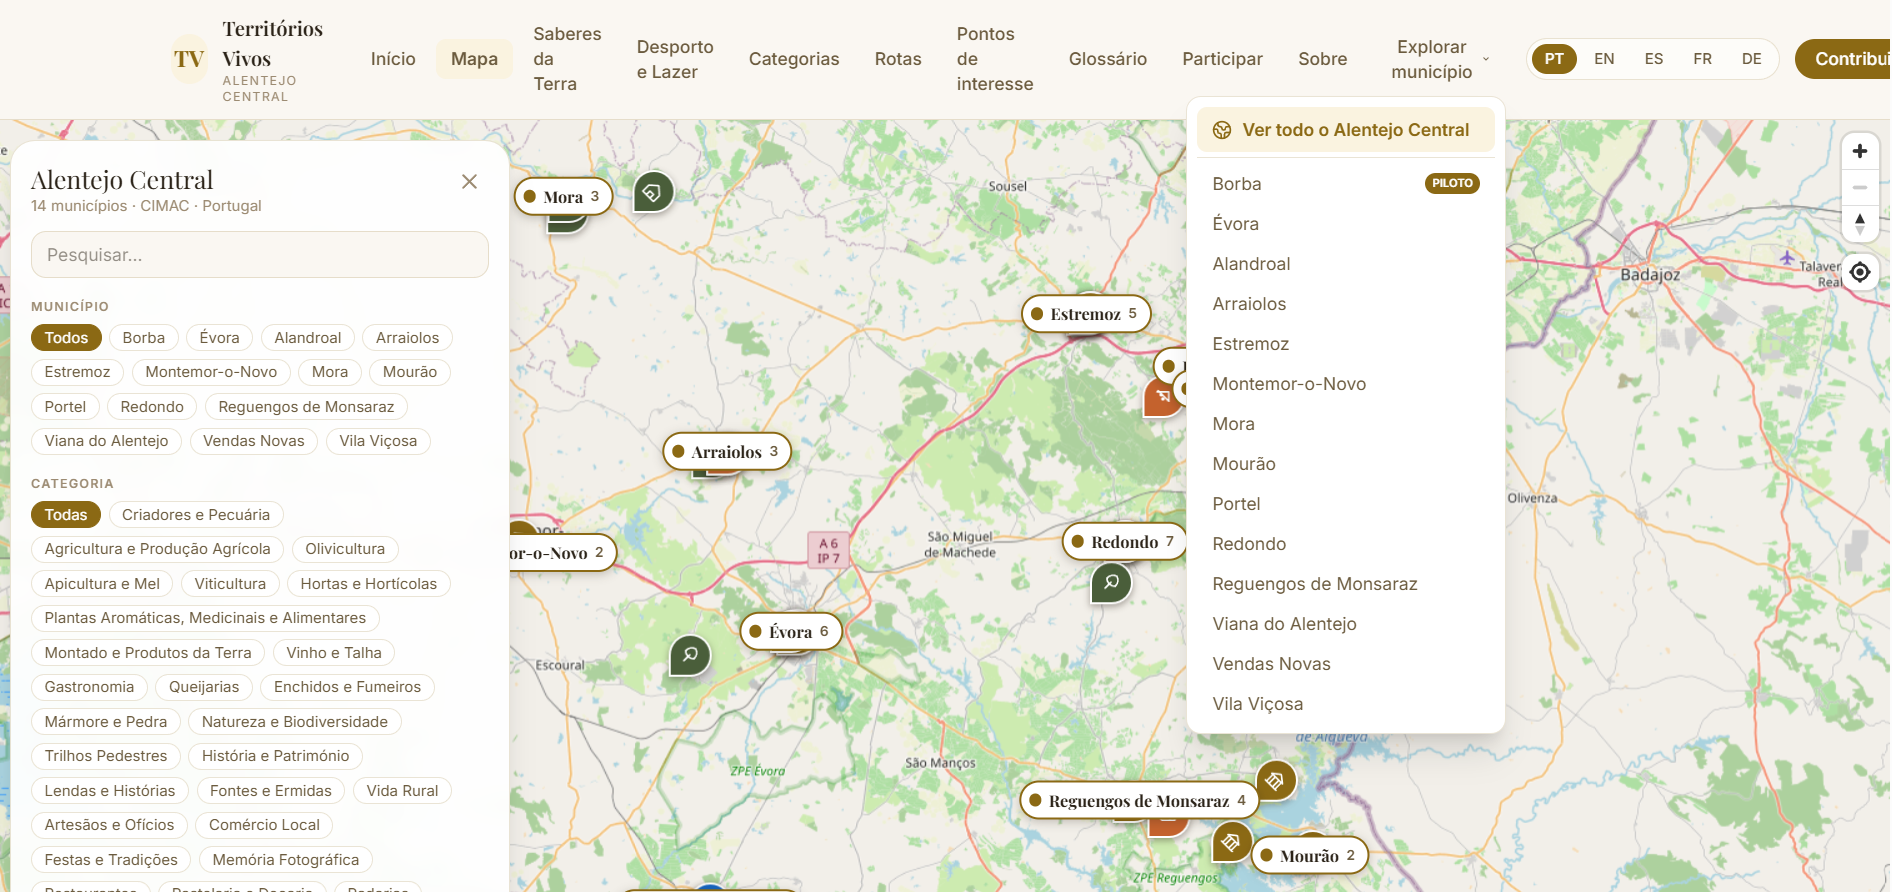Image resolution: width=1892 pixels, height=892 pixels.
Task: Click the orange marker below Estremoz
Action: (1160, 397)
